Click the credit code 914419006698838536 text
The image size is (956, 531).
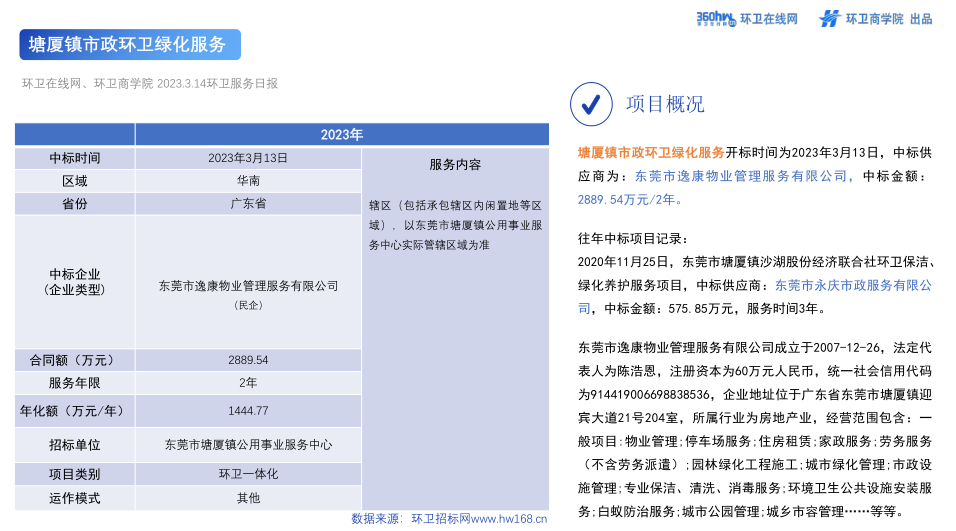653,394
